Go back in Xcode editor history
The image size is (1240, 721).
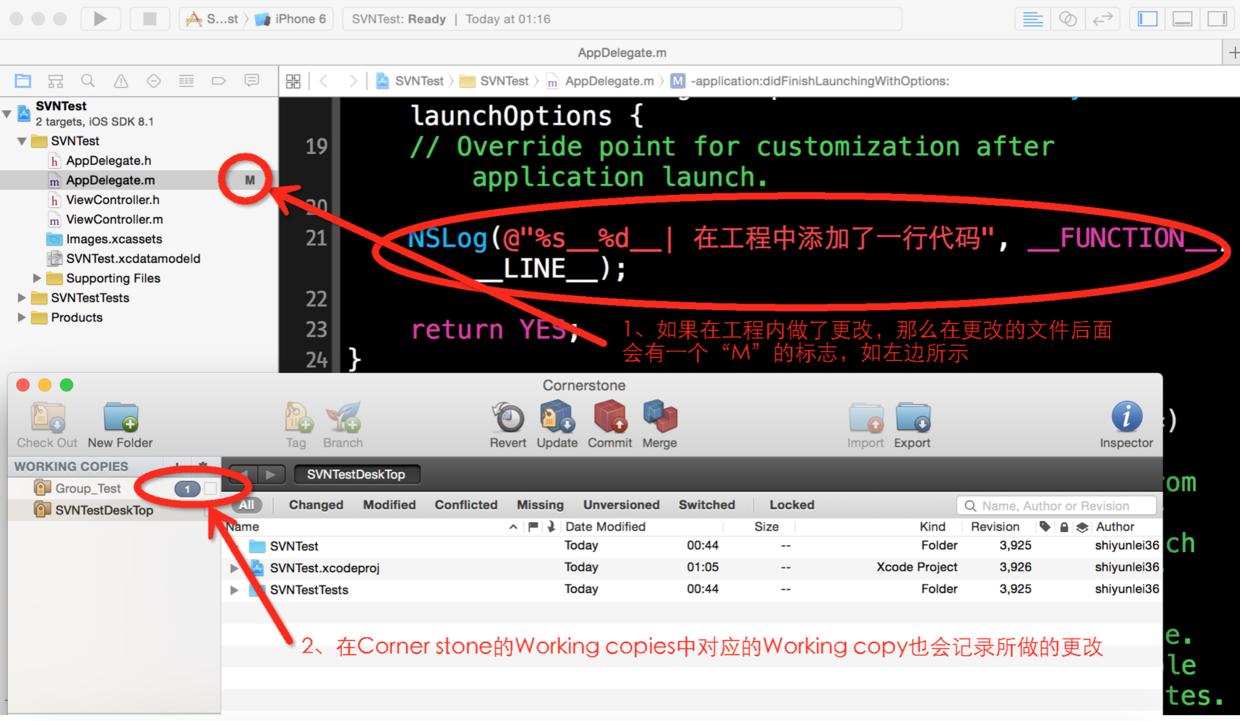(324, 81)
